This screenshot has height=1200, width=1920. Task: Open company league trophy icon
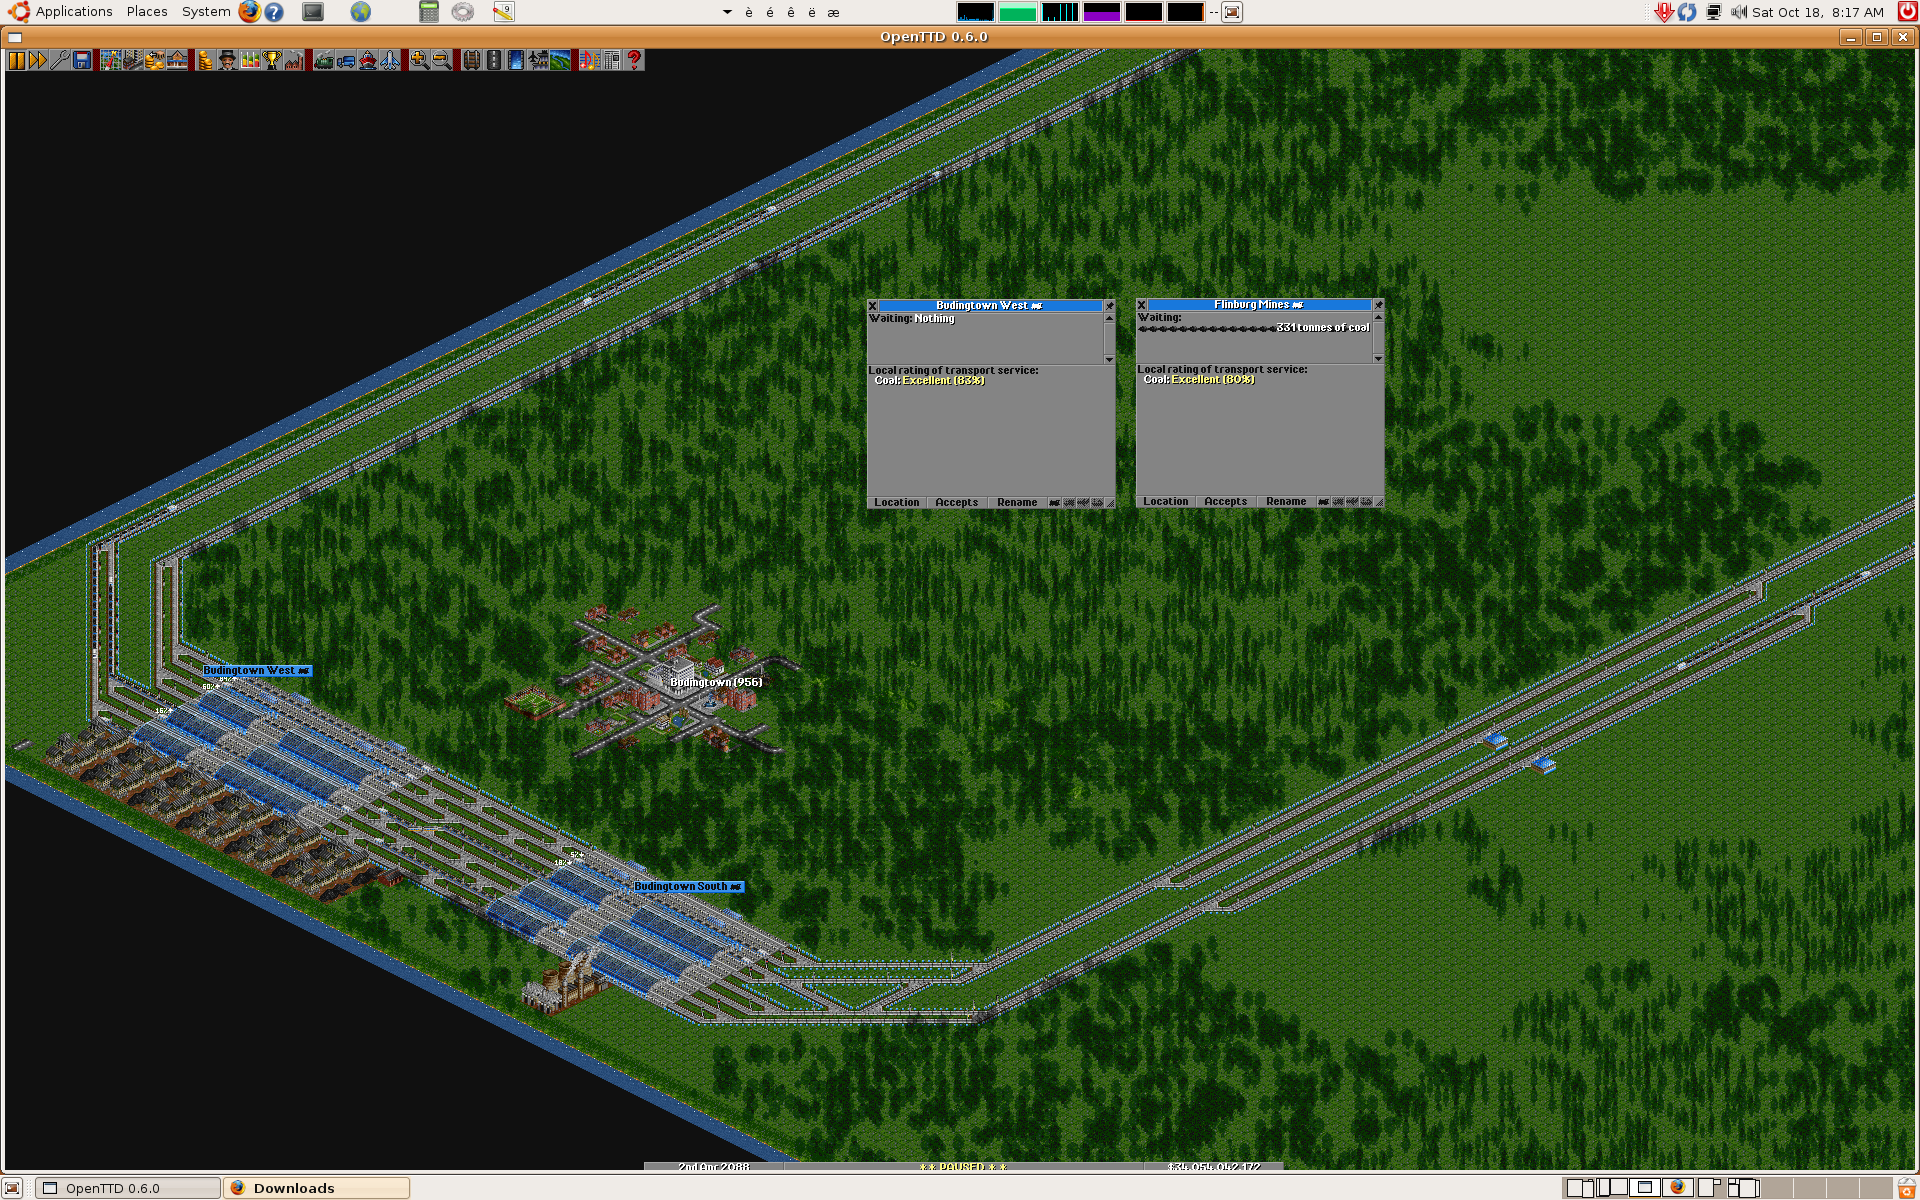point(272,60)
